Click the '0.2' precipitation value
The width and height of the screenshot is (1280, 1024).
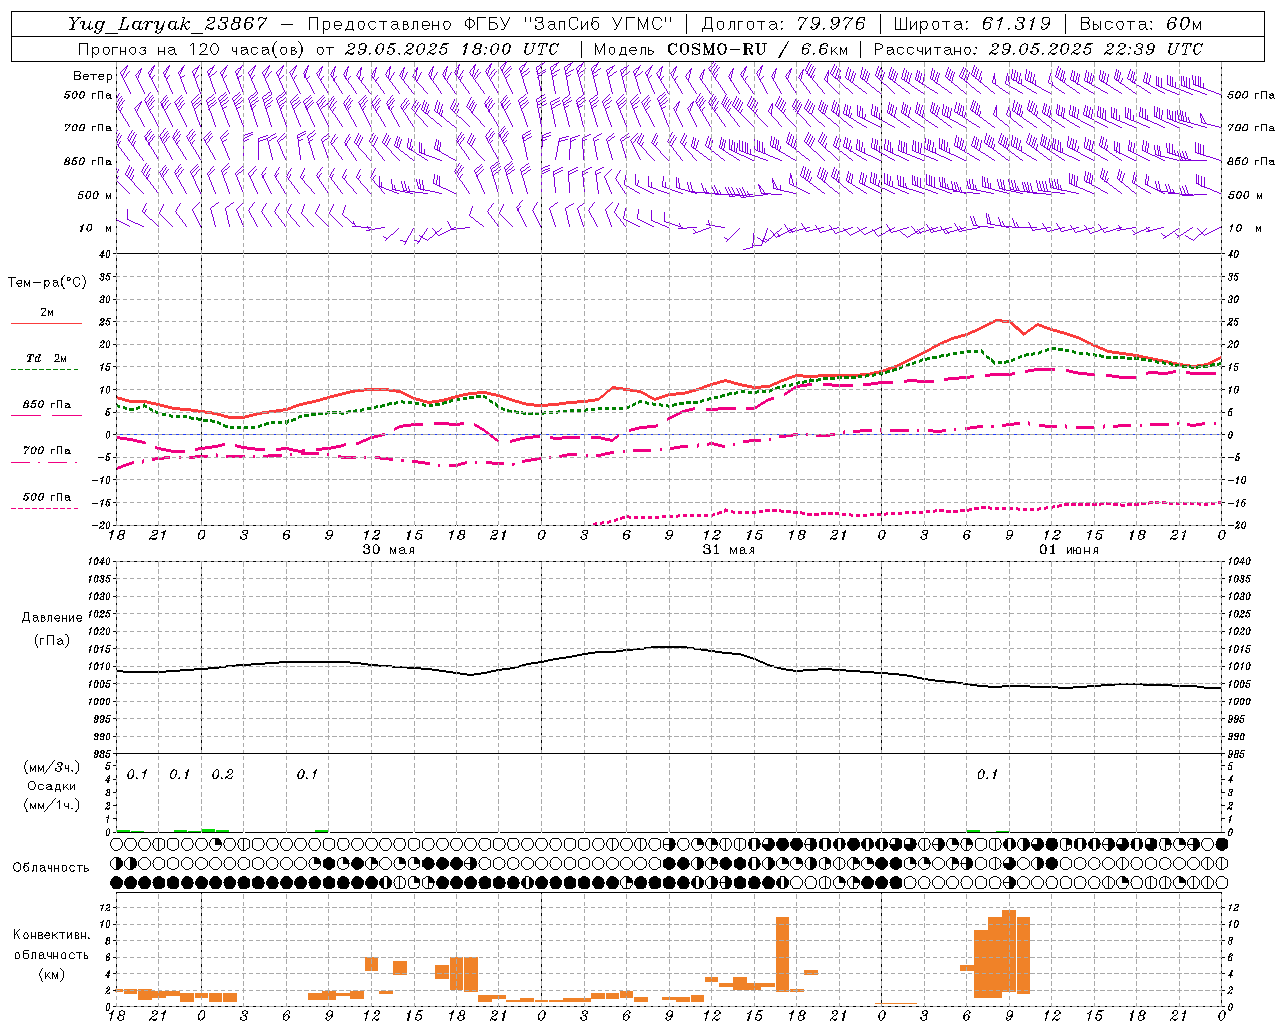pos(222,775)
